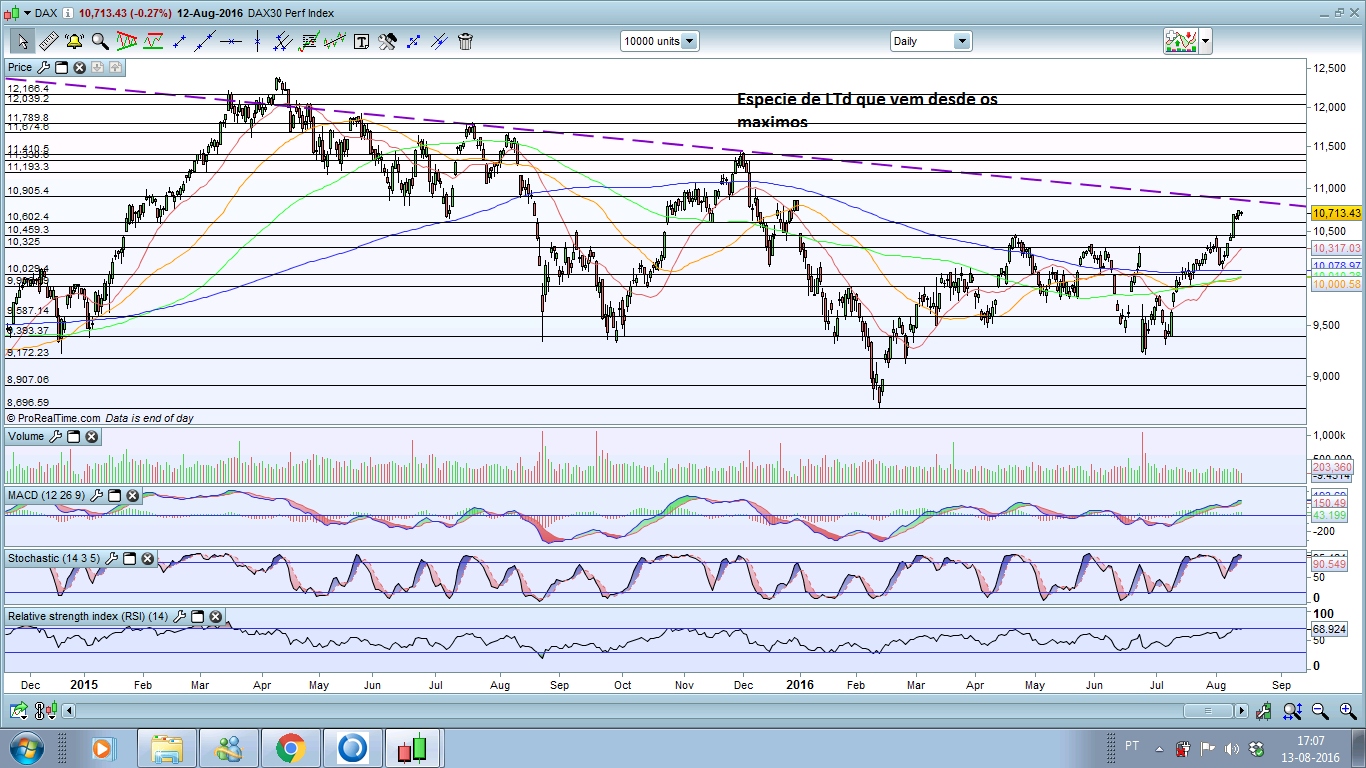Image resolution: width=1366 pixels, height=768 pixels.
Task: Activate the magnifying glass zoom tool
Action: click(x=100, y=41)
